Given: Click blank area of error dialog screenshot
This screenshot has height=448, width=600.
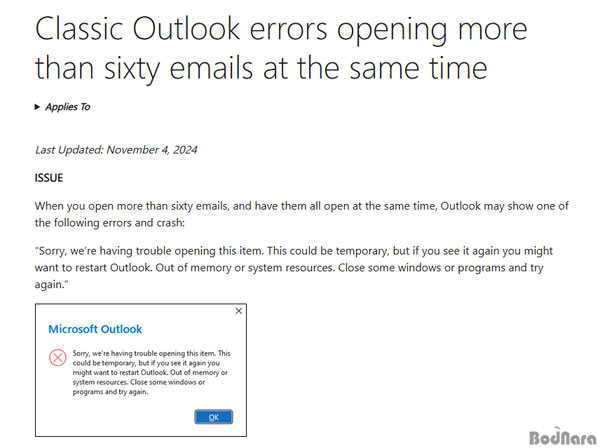Looking at the screenshot, I should 115,417.
